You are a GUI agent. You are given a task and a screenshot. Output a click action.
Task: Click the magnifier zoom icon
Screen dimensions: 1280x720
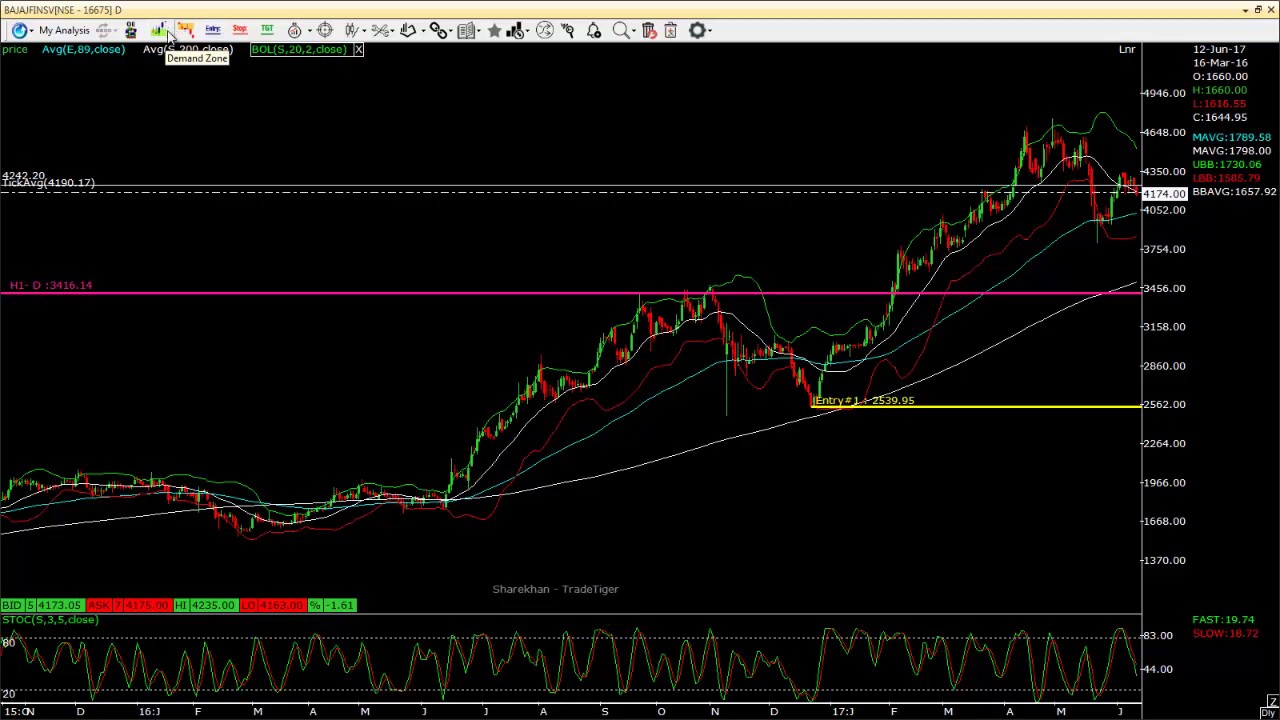pos(620,30)
